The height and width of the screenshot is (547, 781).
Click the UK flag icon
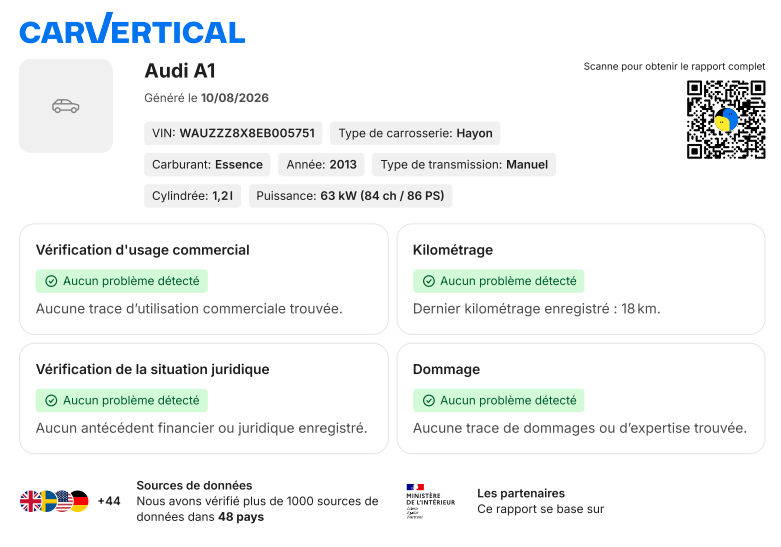[x=30, y=501]
